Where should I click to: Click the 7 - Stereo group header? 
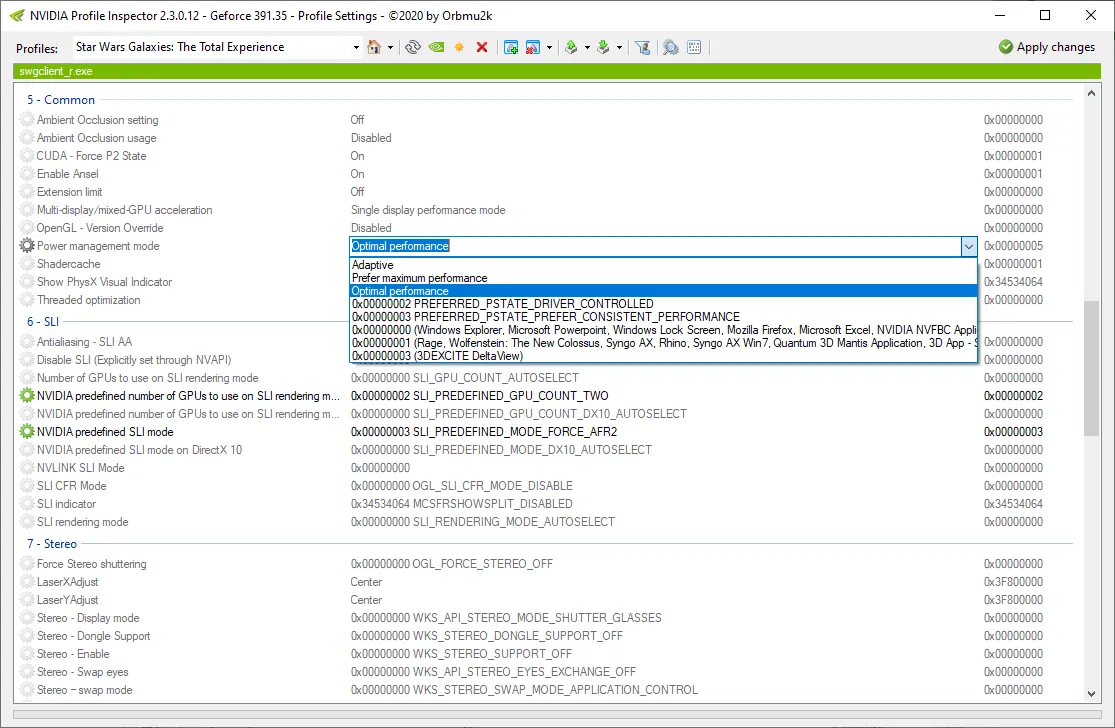(52, 544)
